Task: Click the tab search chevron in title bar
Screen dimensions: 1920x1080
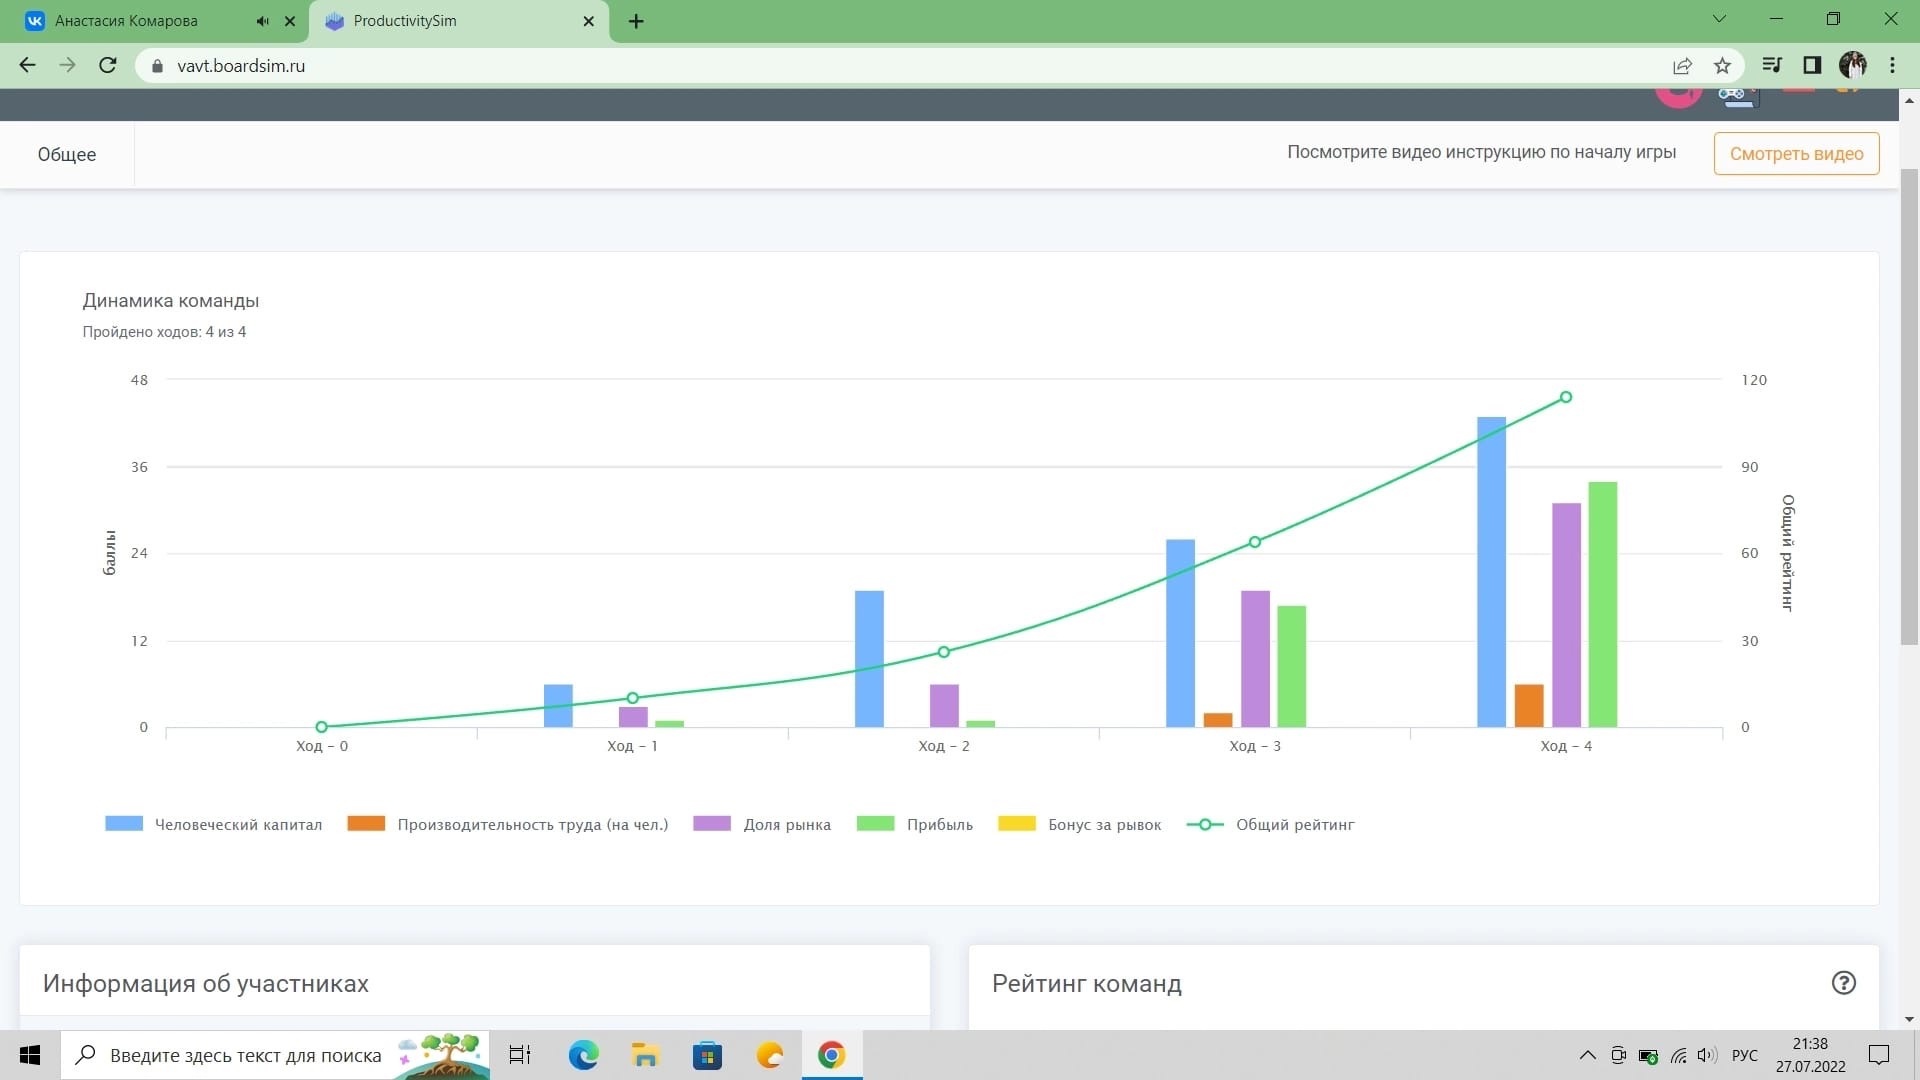Action: coord(1719,19)
